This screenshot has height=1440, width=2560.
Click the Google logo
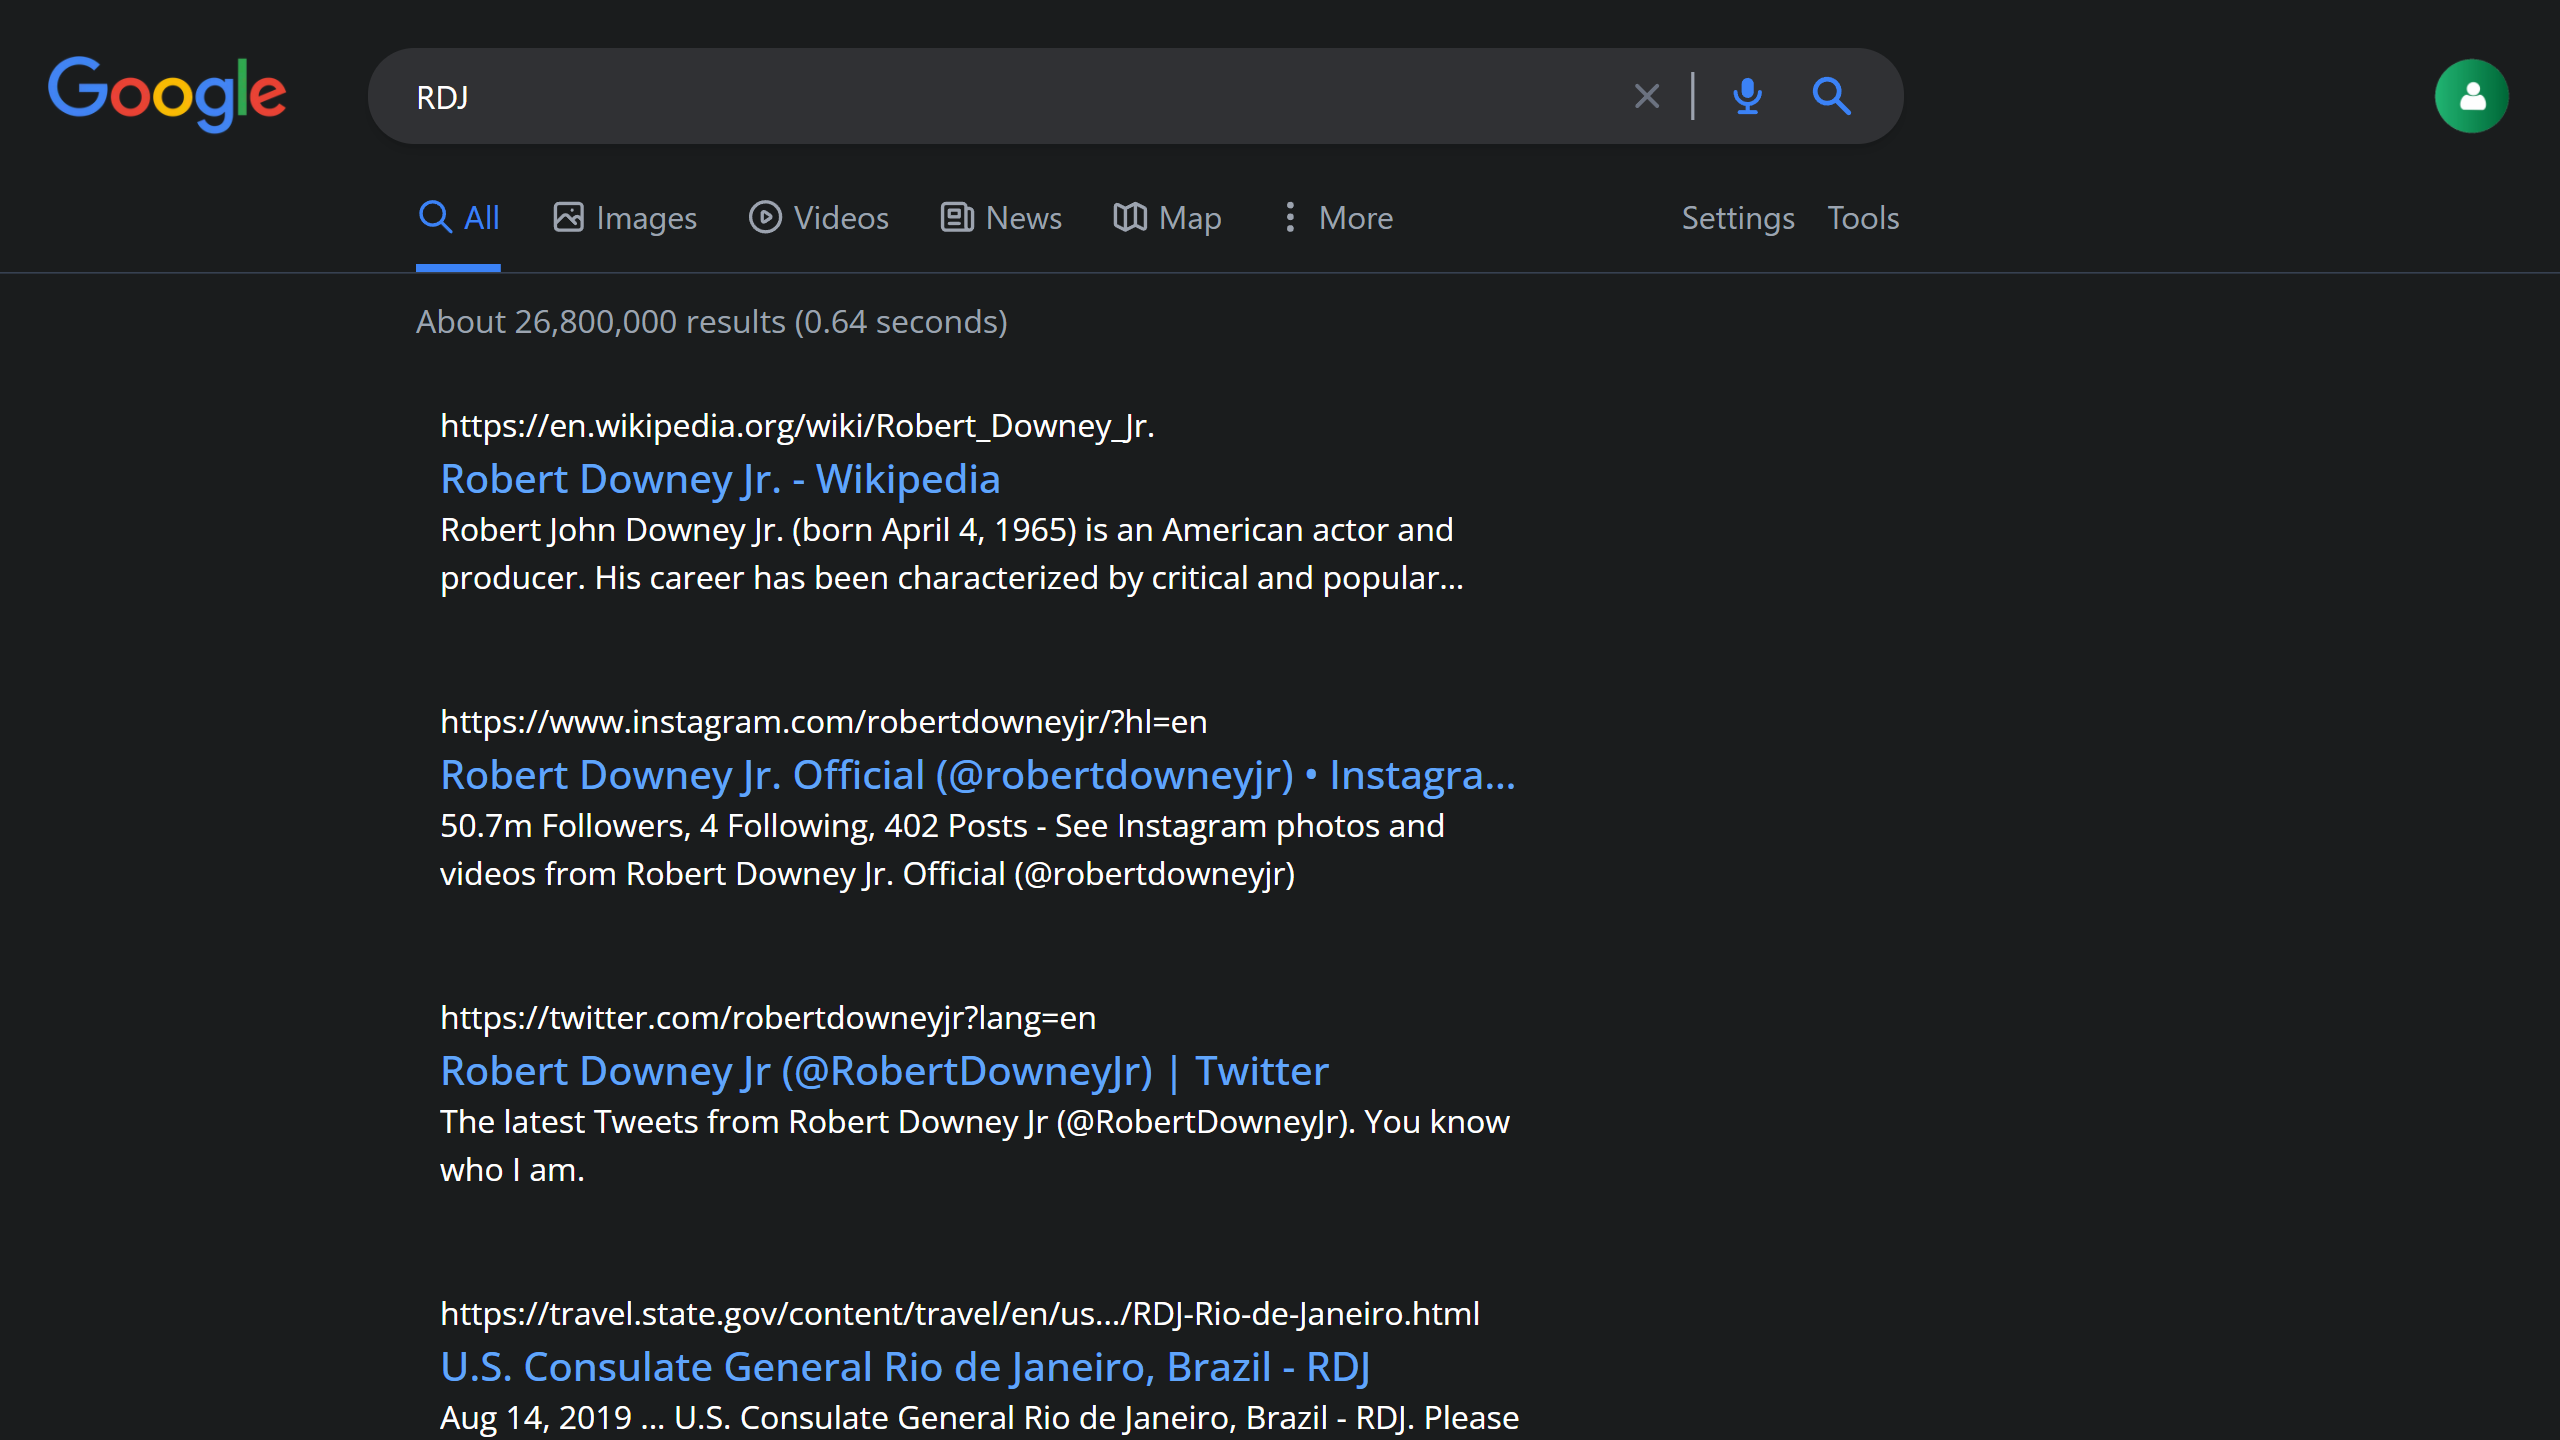[x=167, y=95]
